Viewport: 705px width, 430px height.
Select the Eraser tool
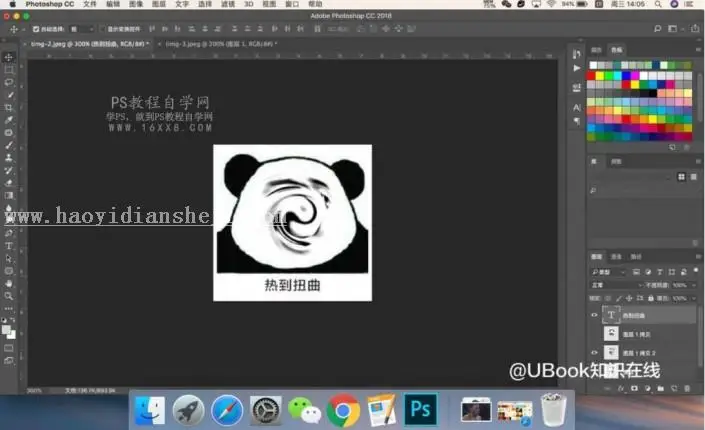[9, 183]
